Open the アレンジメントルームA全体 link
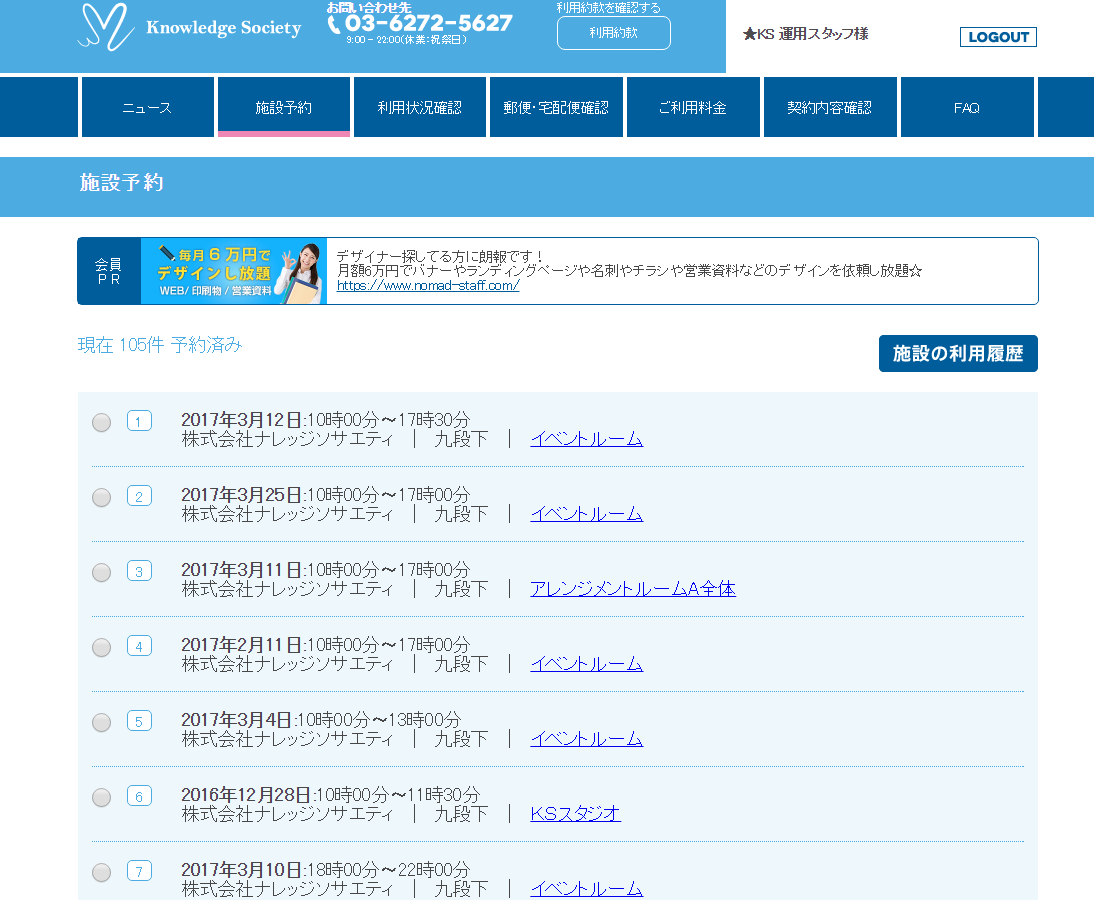1094x900 pixels. (633, 589)
